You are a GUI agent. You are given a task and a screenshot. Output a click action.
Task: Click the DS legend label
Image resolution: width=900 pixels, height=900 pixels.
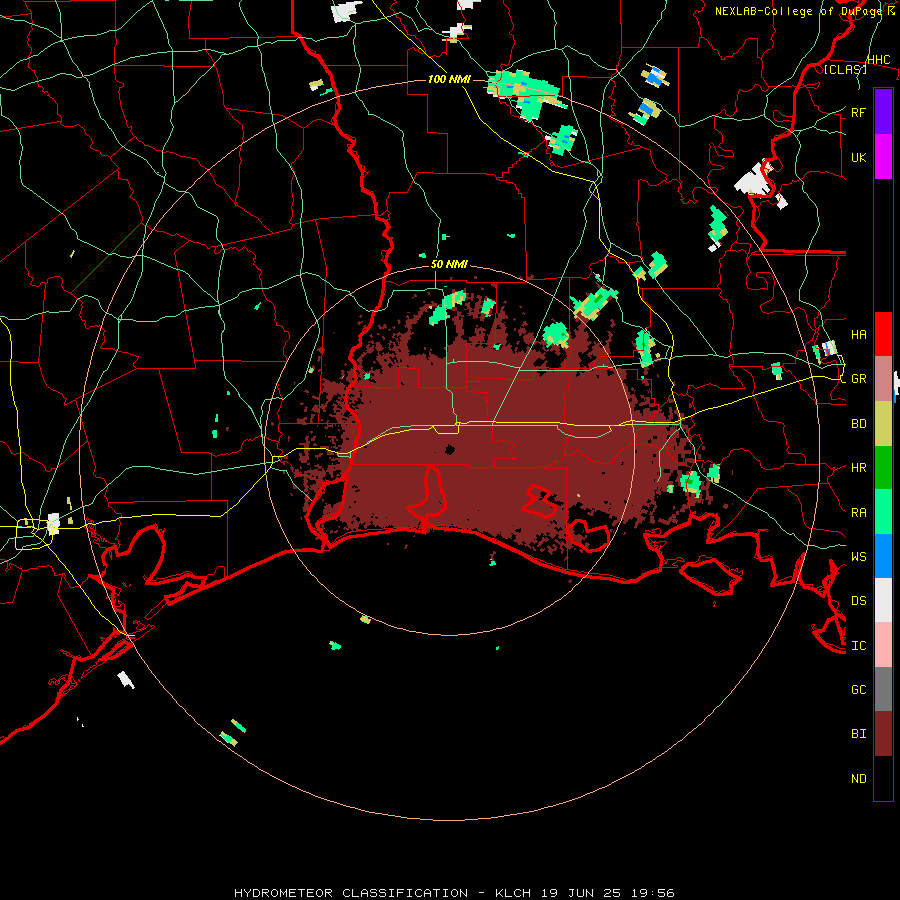pyautogui.click(x=859, y=601)
